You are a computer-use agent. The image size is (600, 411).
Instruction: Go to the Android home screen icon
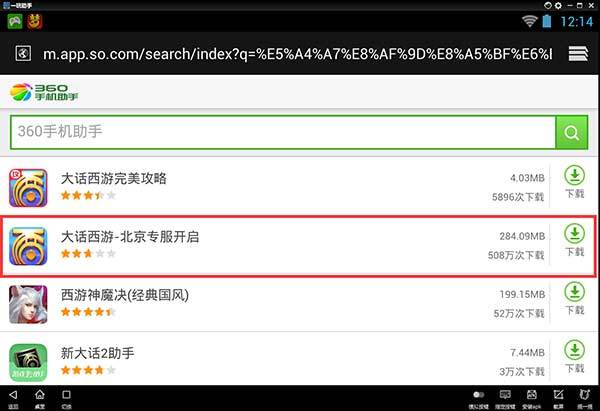pos(40,395)
